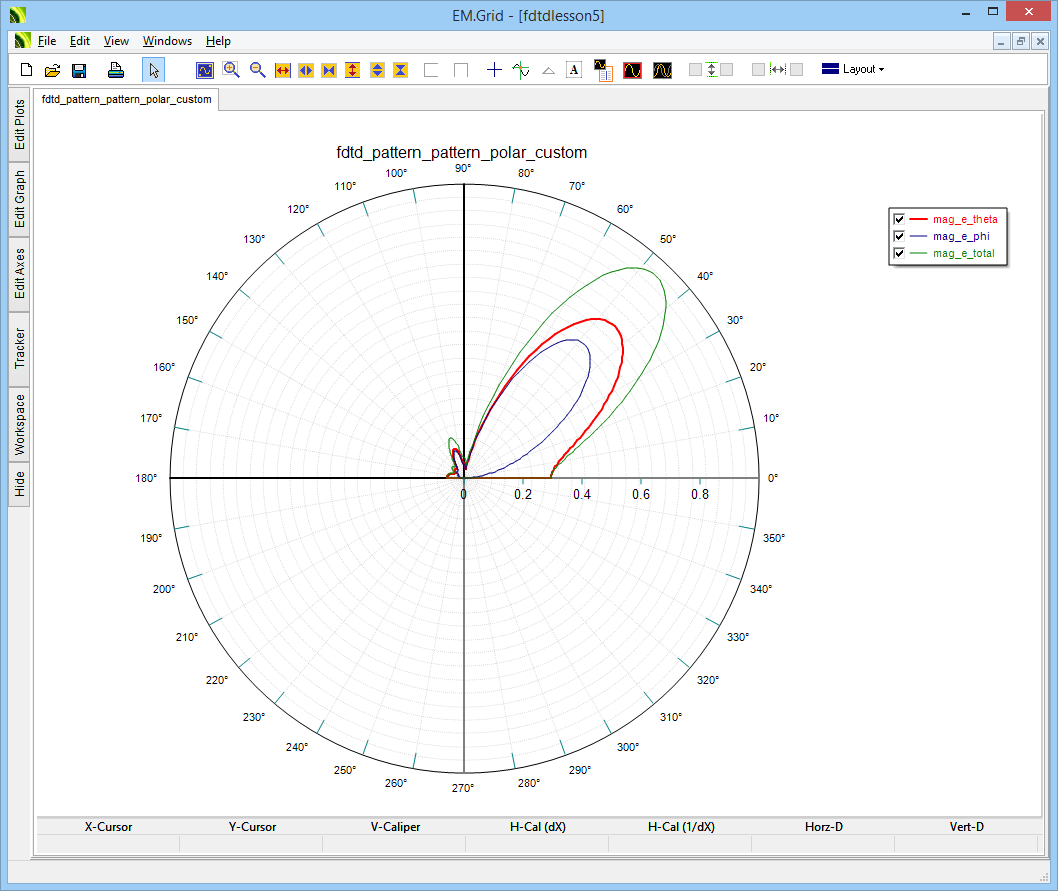The image size is (1058, 891).
Task: Select the fdtd_pattern_pattern_polar_custom tab
Action: tap(126, 100)
